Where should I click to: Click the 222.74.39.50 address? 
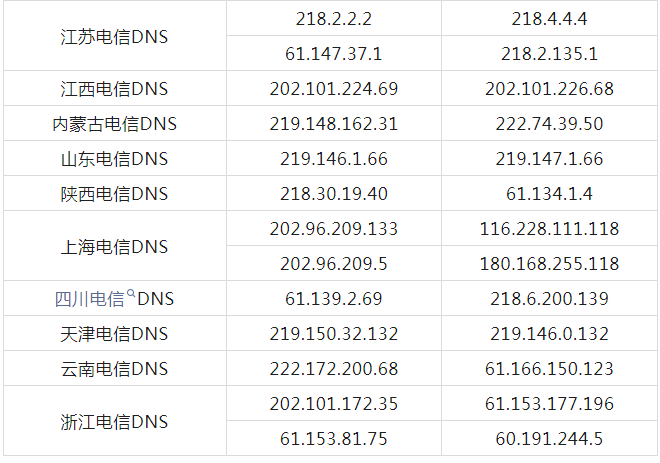549,124
